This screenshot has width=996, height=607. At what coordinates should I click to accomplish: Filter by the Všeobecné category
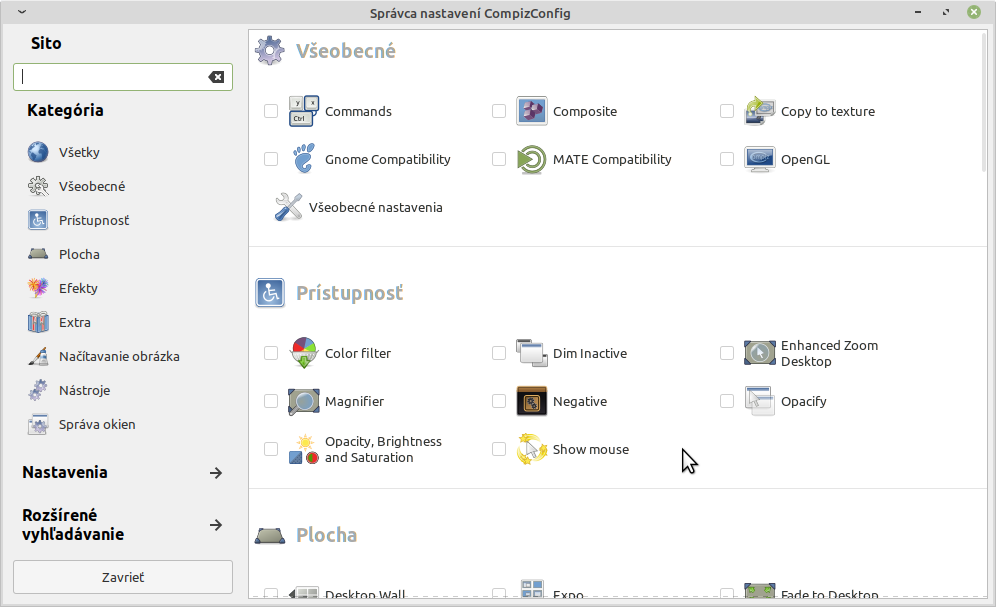click(92, 187)
